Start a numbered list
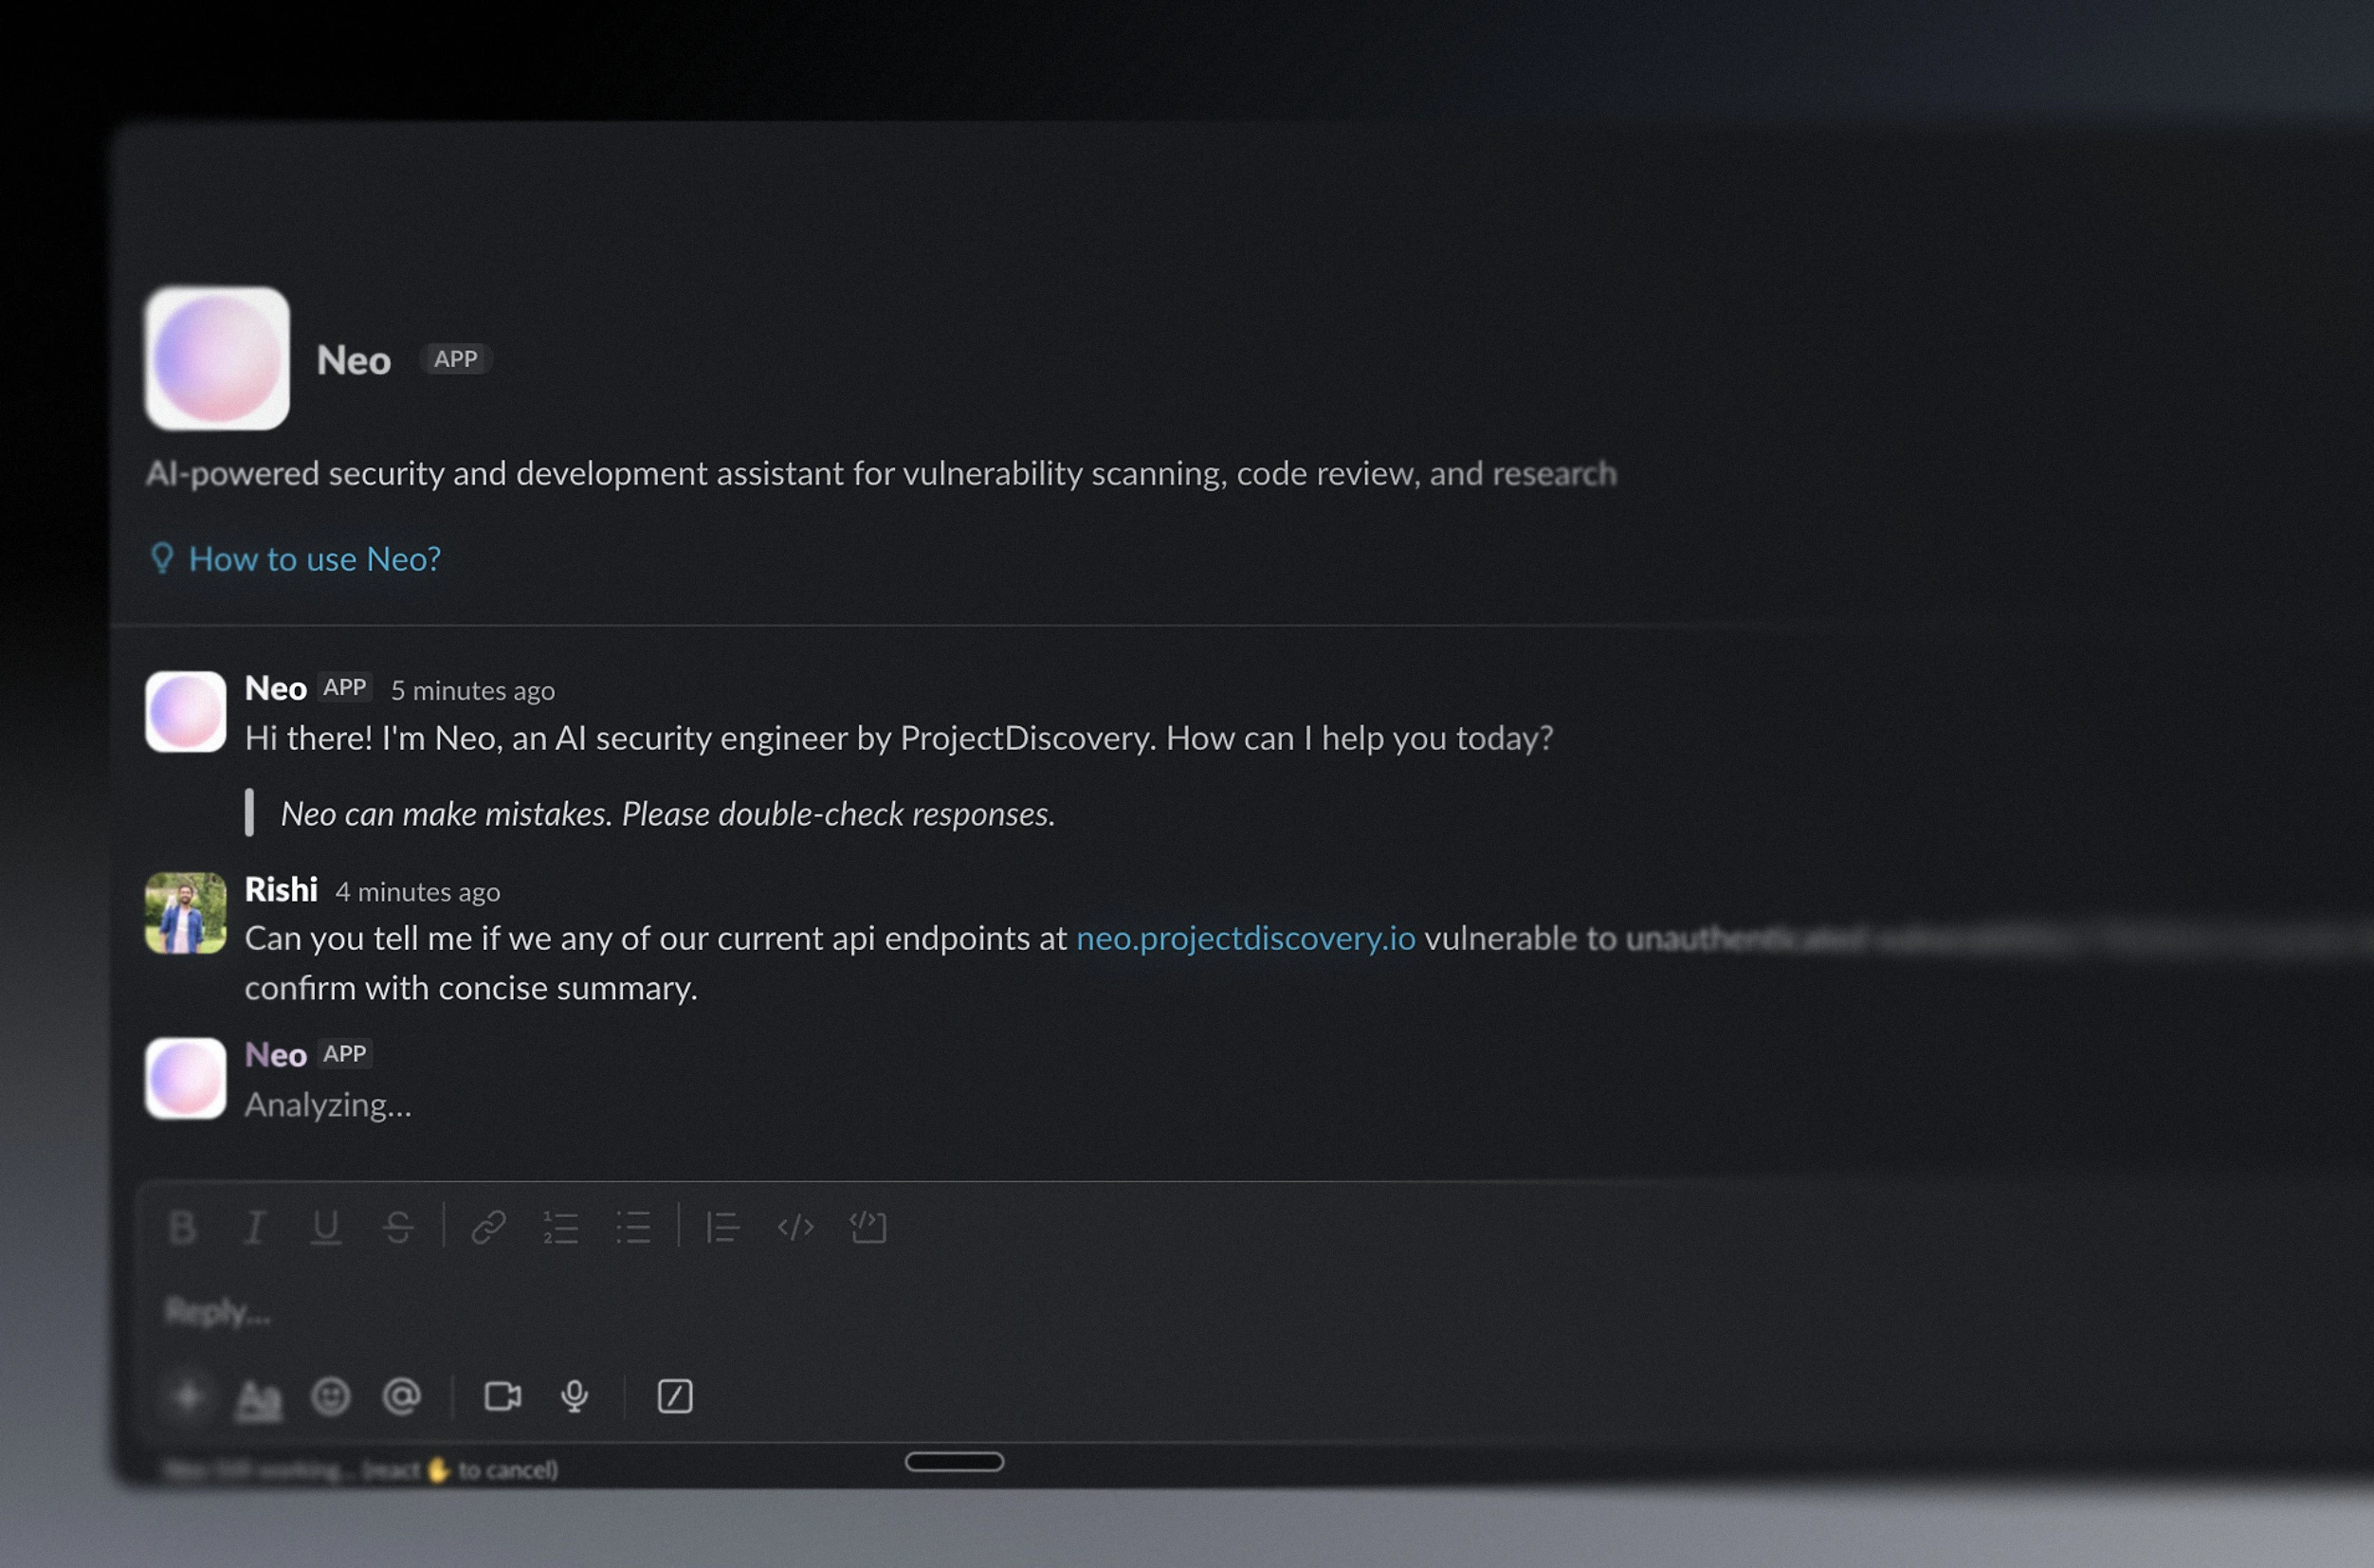The width and height of the screenshot is (2374, 1568). click(x=560, y=1227)
